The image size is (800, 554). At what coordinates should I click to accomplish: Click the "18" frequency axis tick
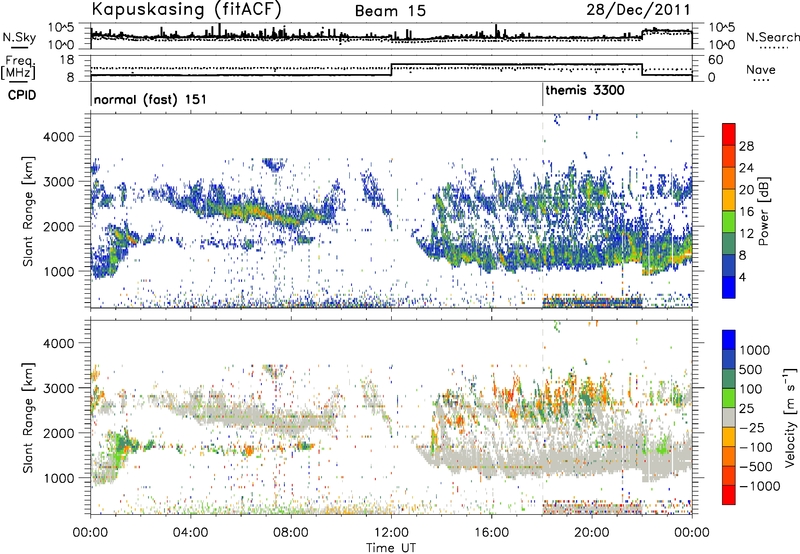(67, 59)
